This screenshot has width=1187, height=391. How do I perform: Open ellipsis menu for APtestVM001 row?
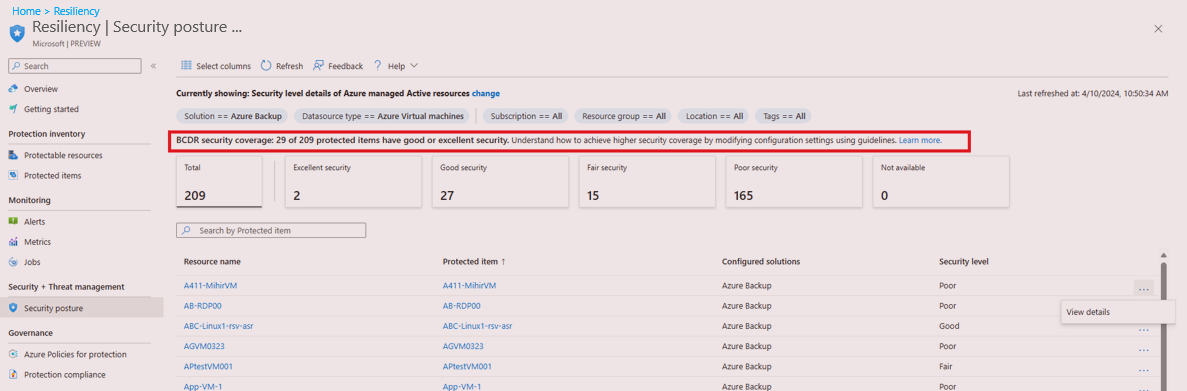(1143, 370)
